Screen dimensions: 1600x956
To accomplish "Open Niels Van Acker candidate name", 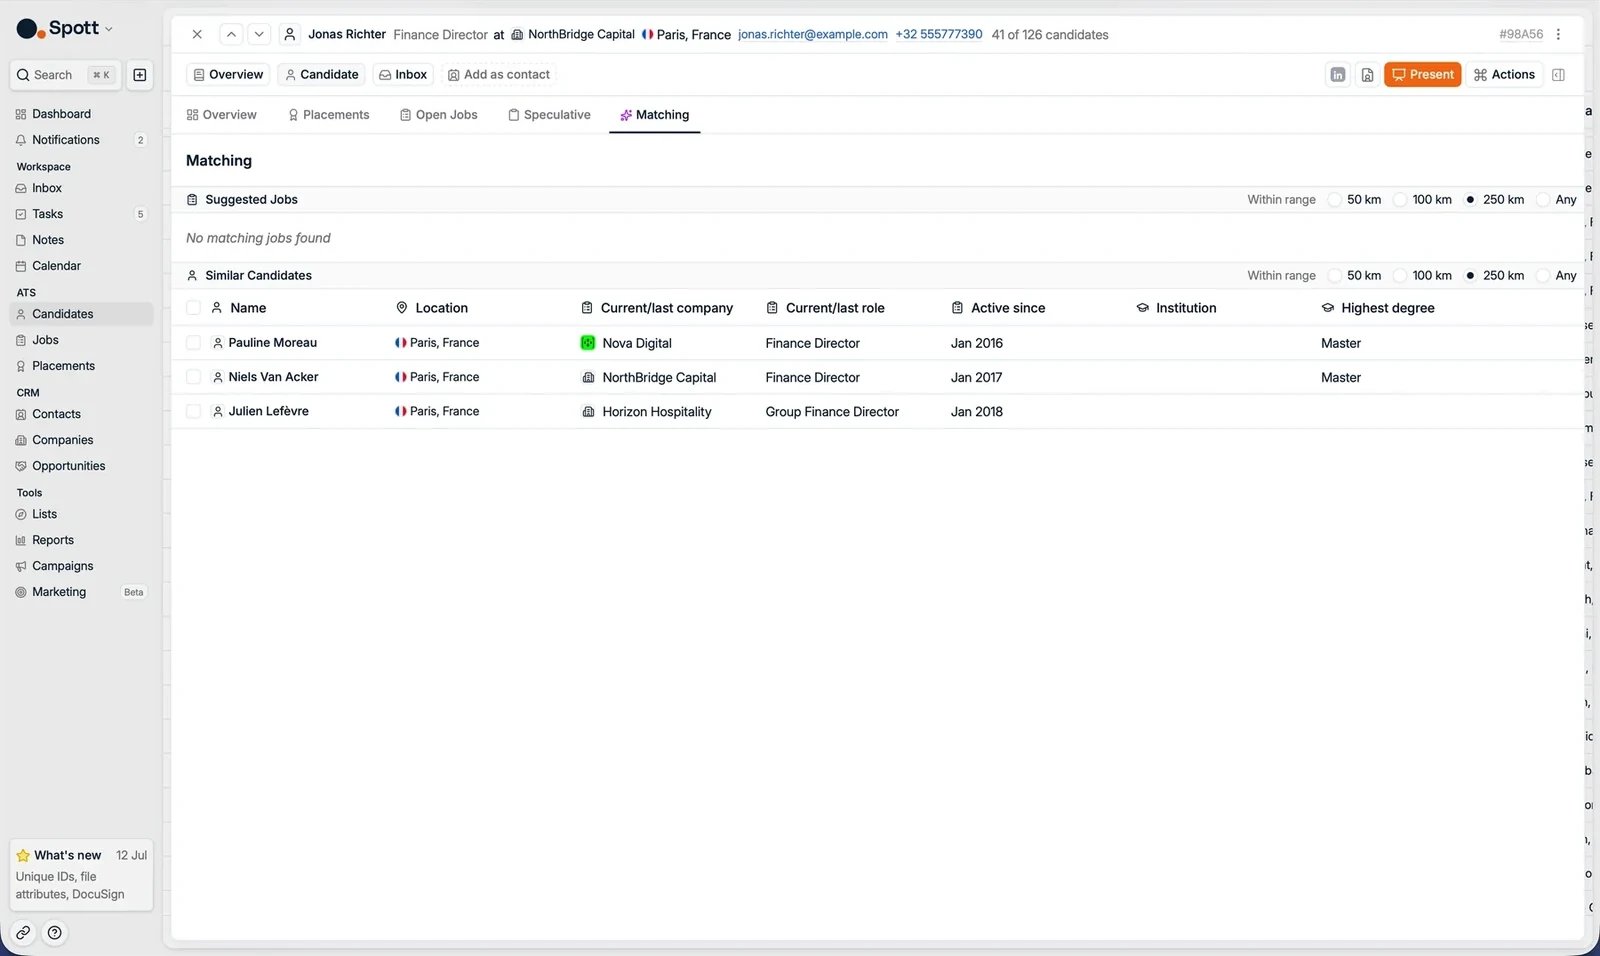I will pyautogui.click(x=273, y=377).
